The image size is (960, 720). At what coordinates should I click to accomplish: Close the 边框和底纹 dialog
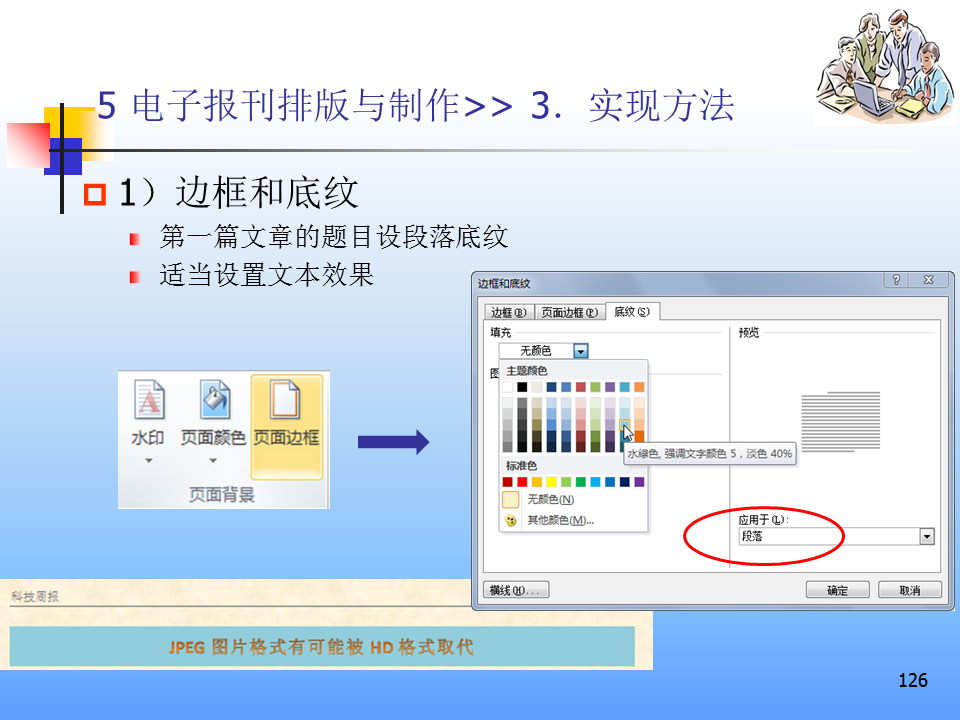pyautogui.click(x=929, y=280)
